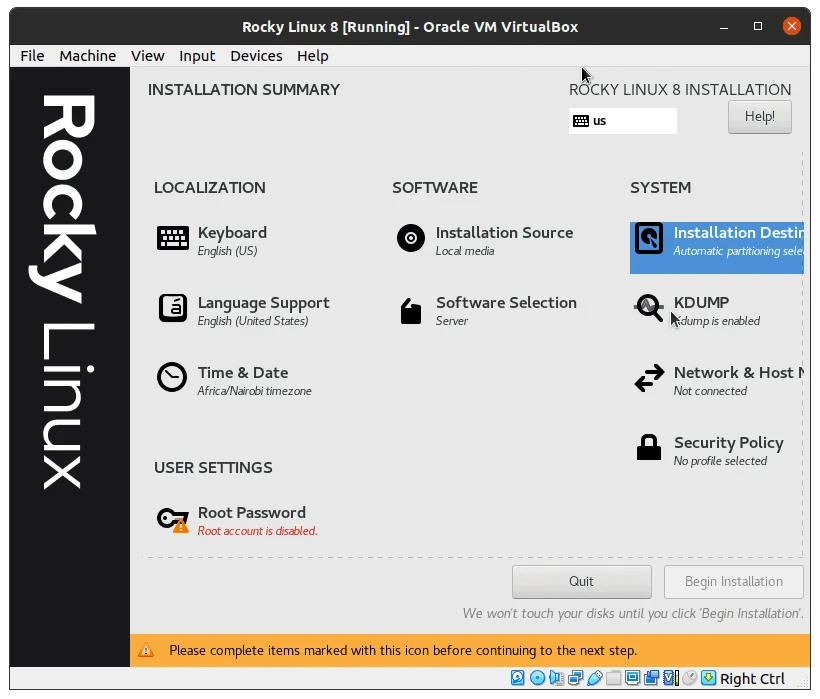Configure KDUMP via the magnifier icon

(x=649, y=308)
